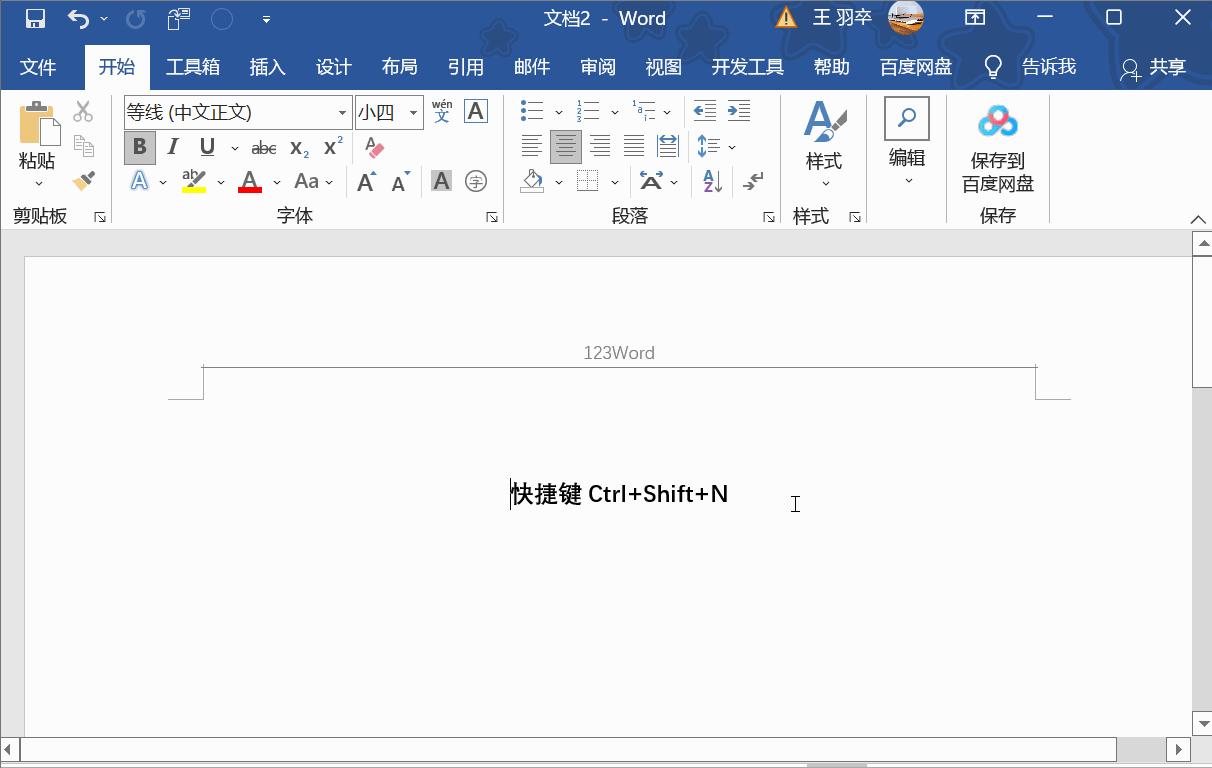The width and height of the screenshot is (1212, 768).
Task: Switch to the 插入 ribbon tab
Action: (x=266, y=67)
